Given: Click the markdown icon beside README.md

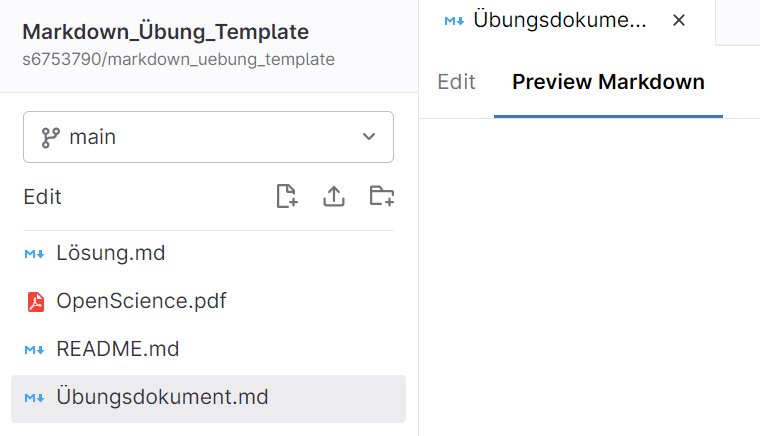Looking at the screenshot, I should tap(34, 350).
